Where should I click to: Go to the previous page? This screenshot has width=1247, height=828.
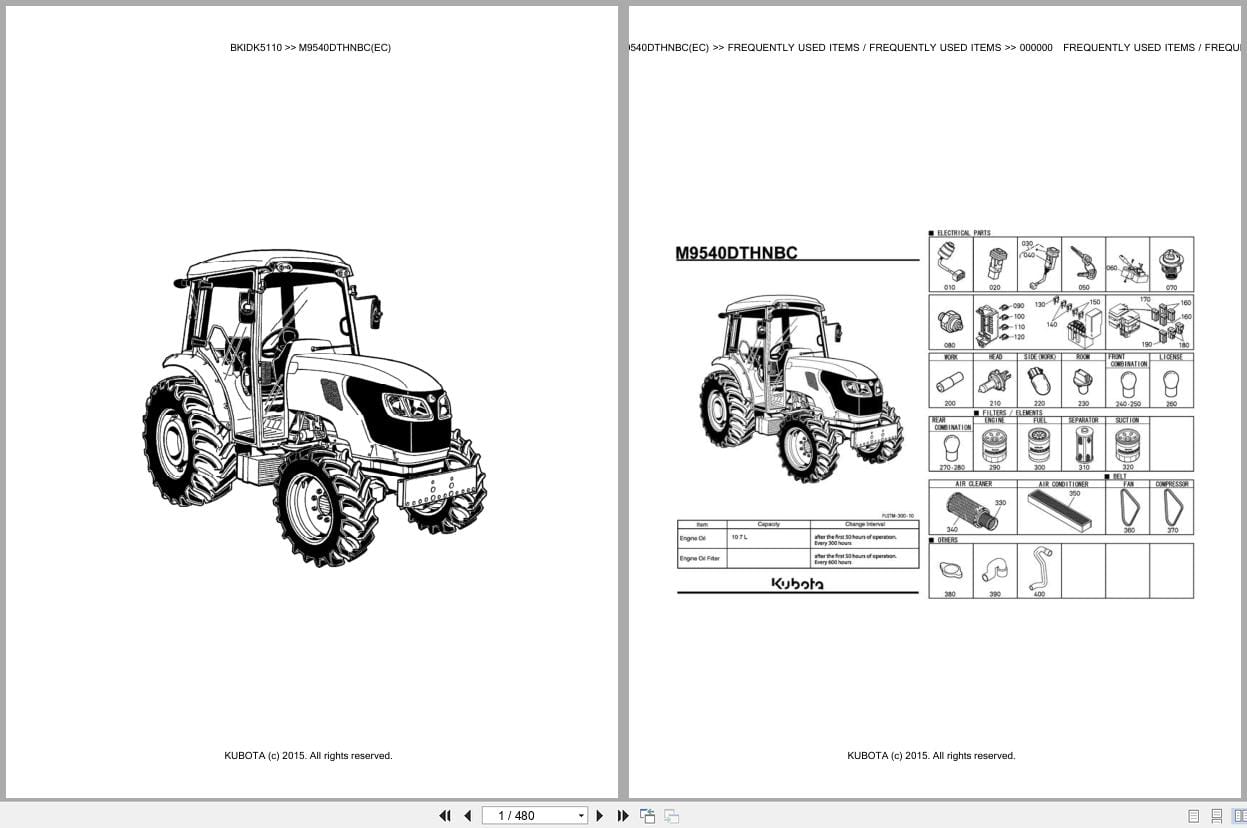(467, 815)
